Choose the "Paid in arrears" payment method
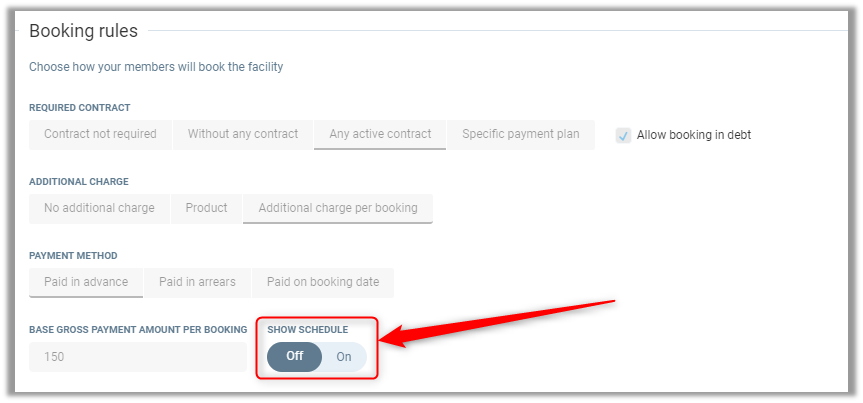 (x=197, y=282)
